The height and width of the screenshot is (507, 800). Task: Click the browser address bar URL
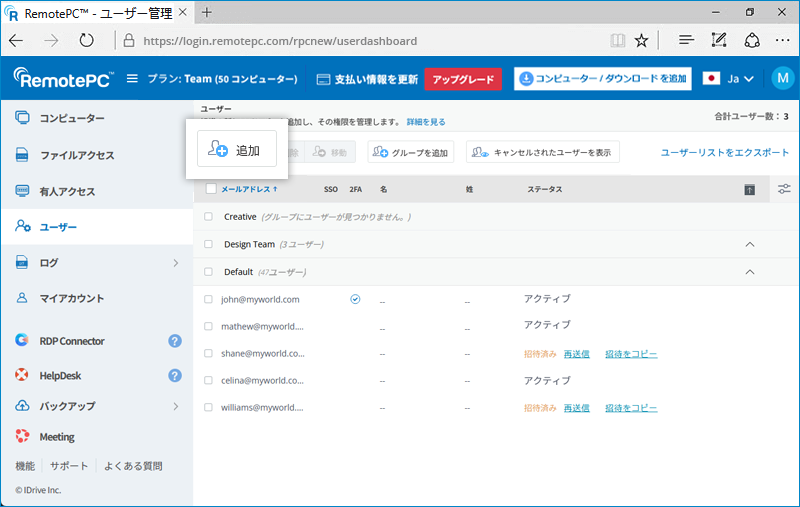pyautogui.click(x=280, y=41)
